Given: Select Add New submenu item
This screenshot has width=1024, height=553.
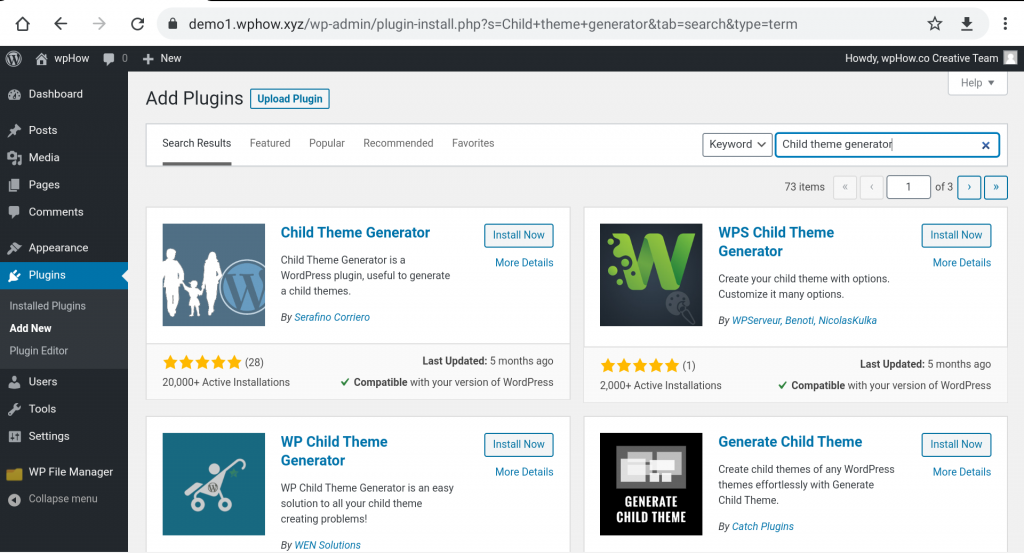Looking at the screenshot, I should tap(31, 328).
